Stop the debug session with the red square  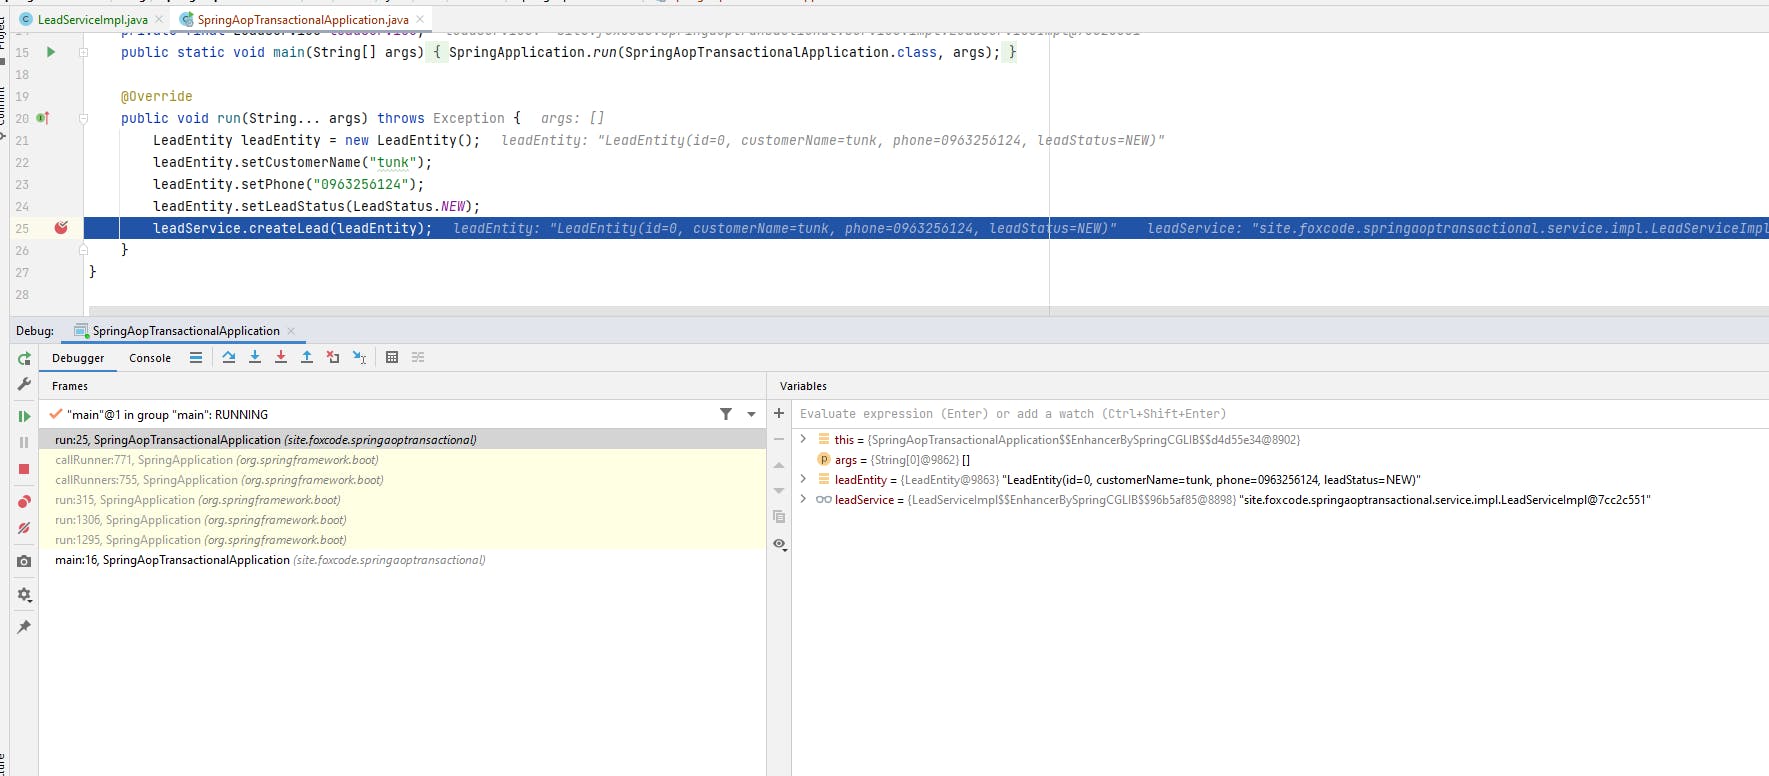[x=24, y=469]
